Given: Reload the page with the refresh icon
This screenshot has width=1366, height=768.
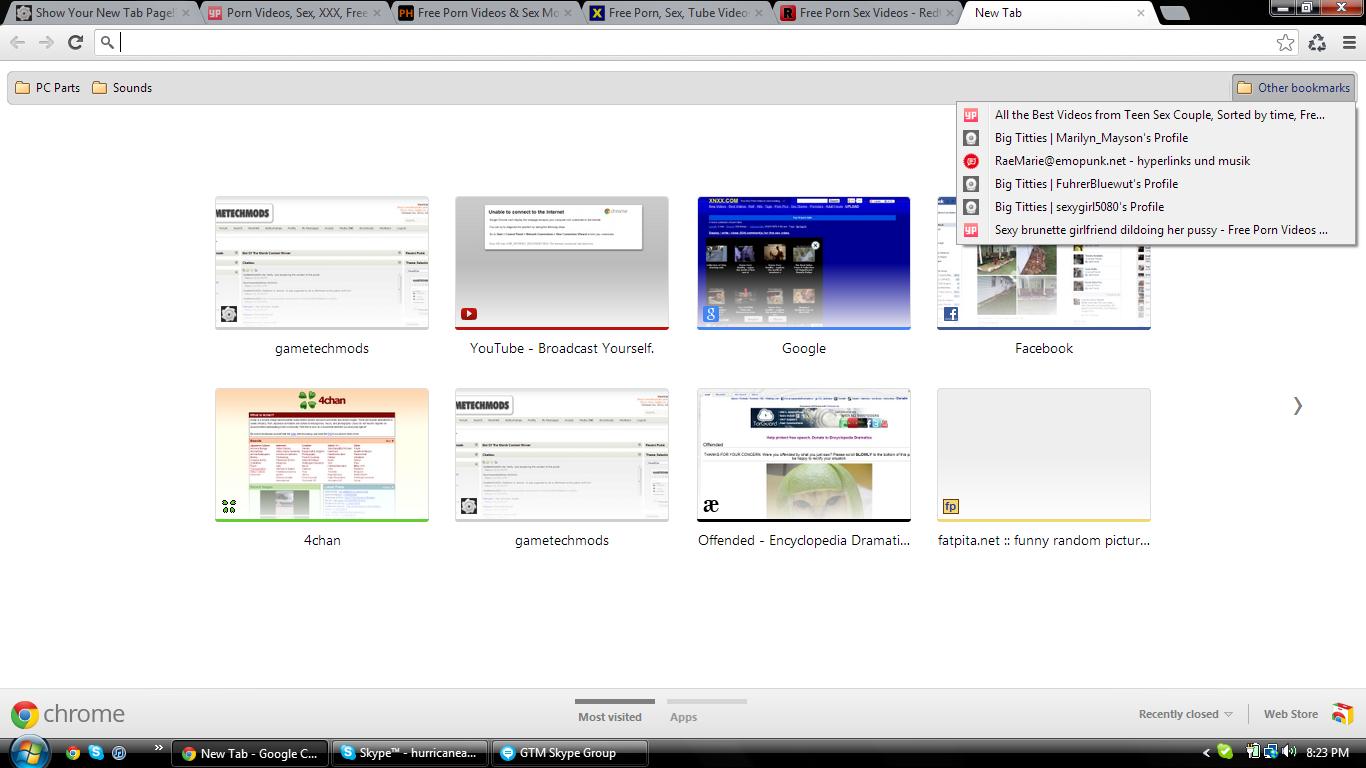Looking at the screenshot, I should click(x=75, y=42).
